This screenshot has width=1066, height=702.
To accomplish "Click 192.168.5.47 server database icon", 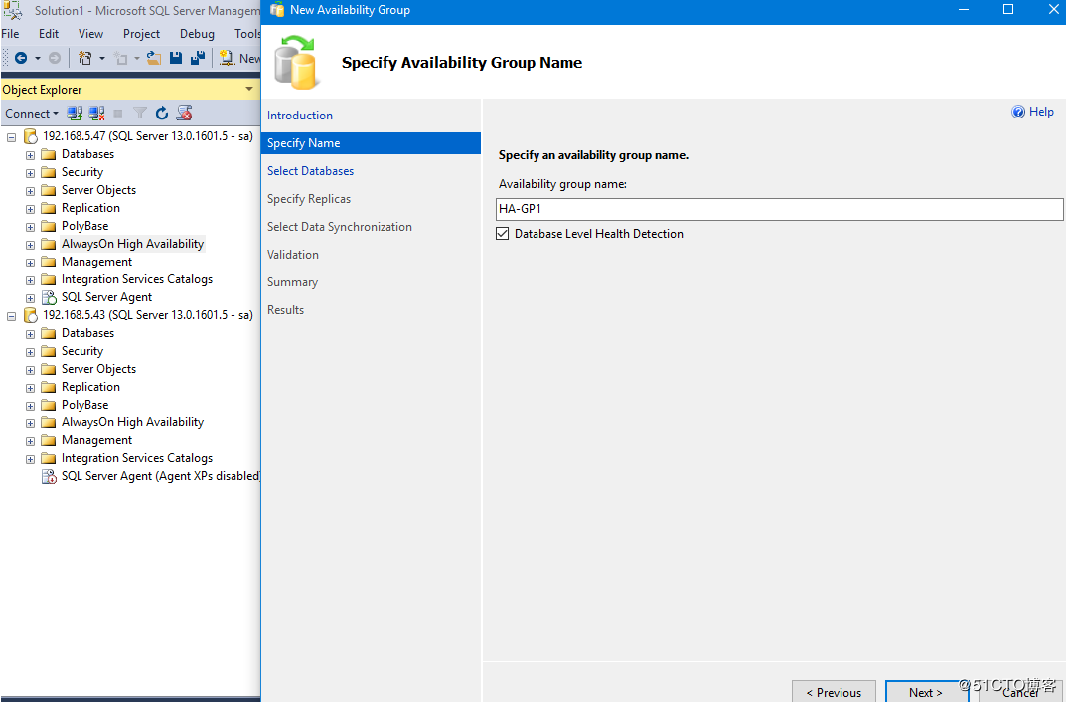I will click(x=31, y=136).
